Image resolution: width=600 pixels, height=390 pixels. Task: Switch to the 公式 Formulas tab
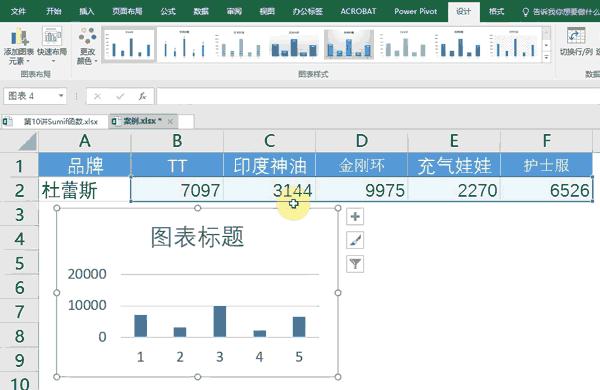click(x=168, y=11)
